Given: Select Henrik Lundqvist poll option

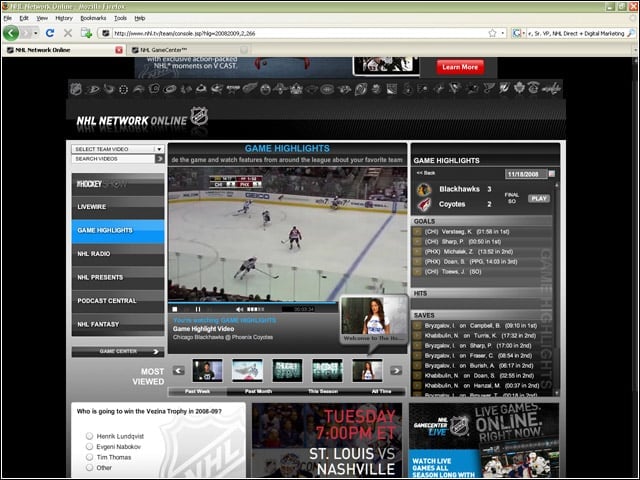Looking at the screenshot, I should pos(89,436).
